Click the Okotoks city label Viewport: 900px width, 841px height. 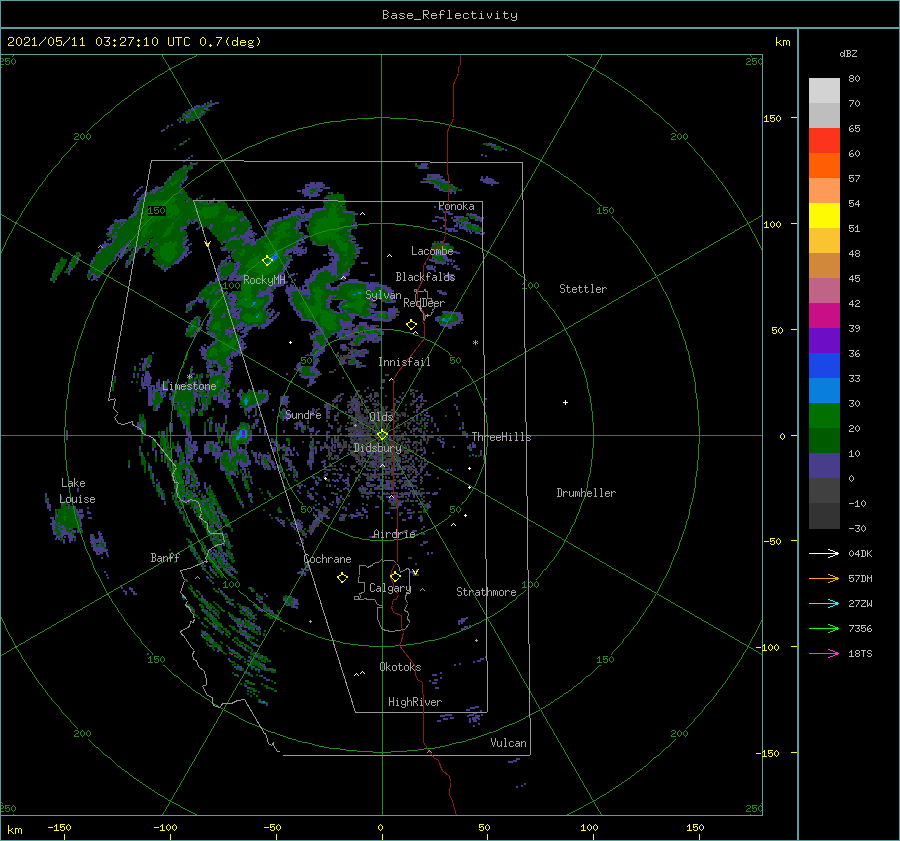click(x=401, y=667)
